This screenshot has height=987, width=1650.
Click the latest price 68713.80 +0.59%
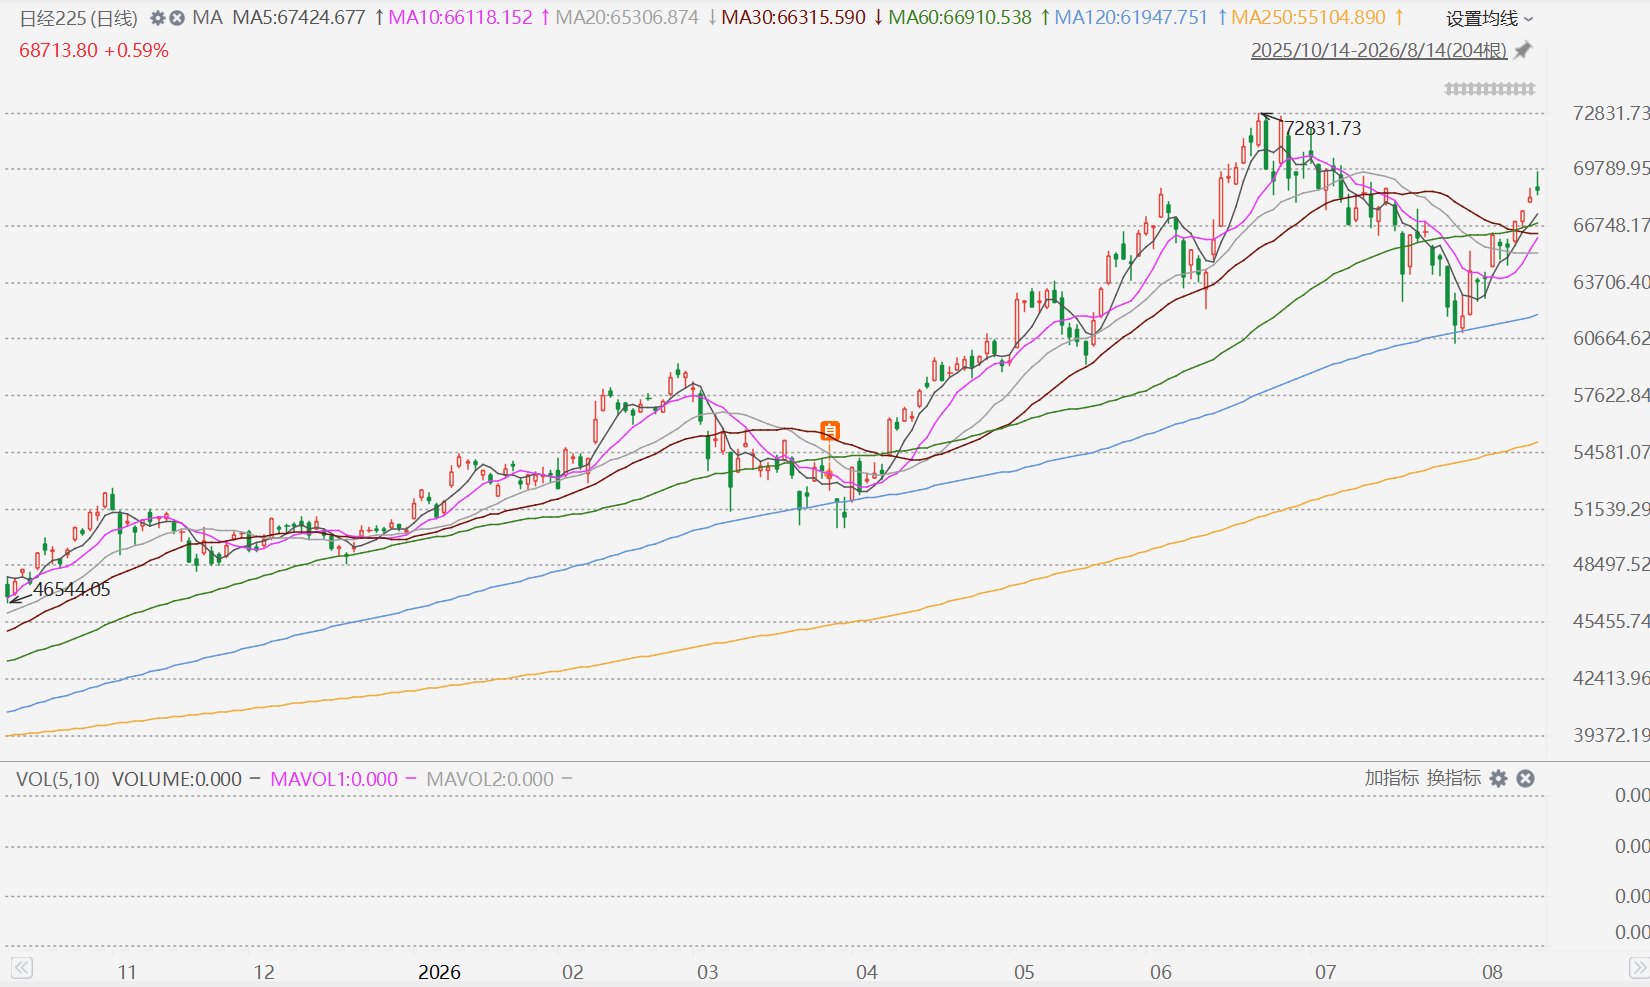(94, 50)
